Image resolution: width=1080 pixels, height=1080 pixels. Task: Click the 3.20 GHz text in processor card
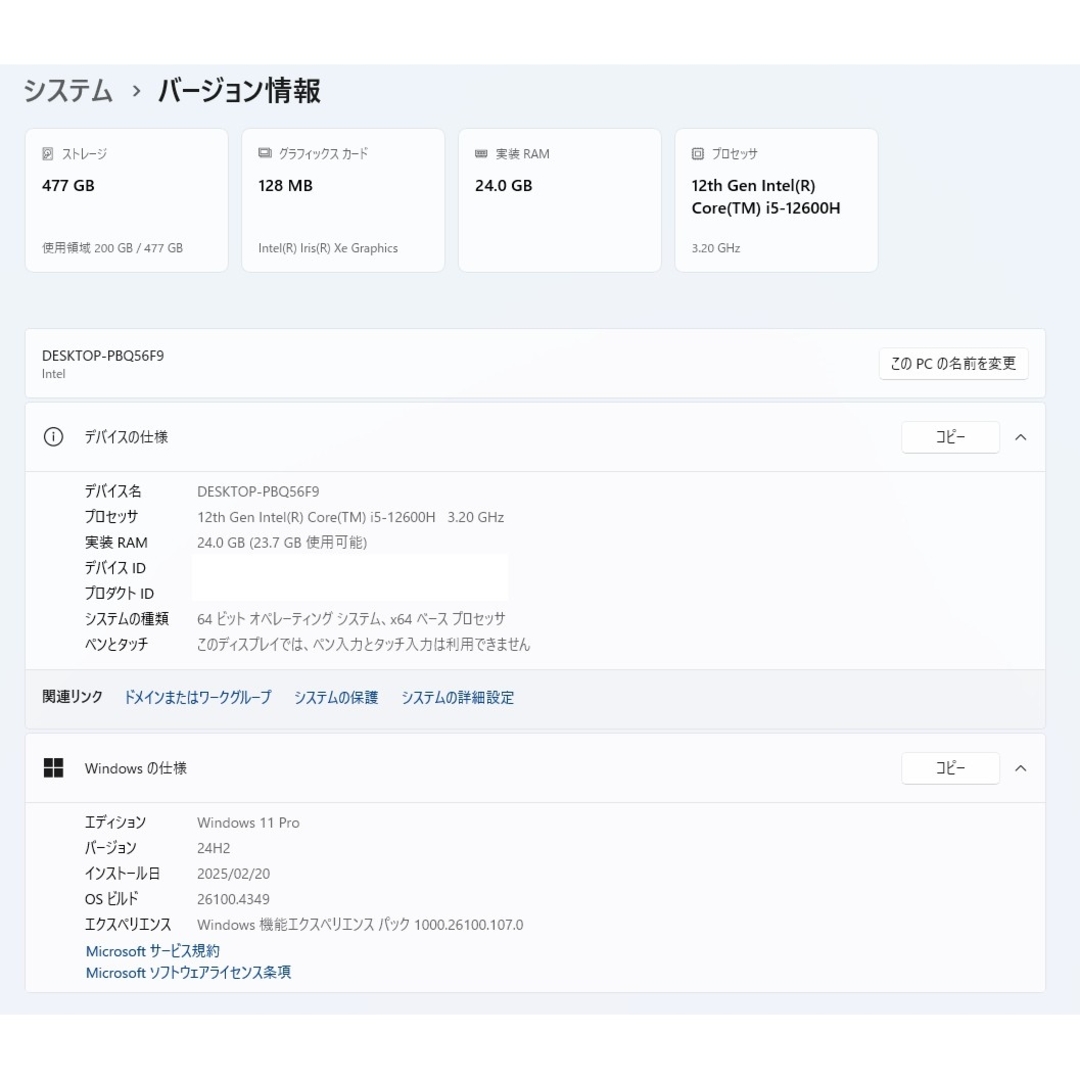pyautogui.click(x=716, y=248)
